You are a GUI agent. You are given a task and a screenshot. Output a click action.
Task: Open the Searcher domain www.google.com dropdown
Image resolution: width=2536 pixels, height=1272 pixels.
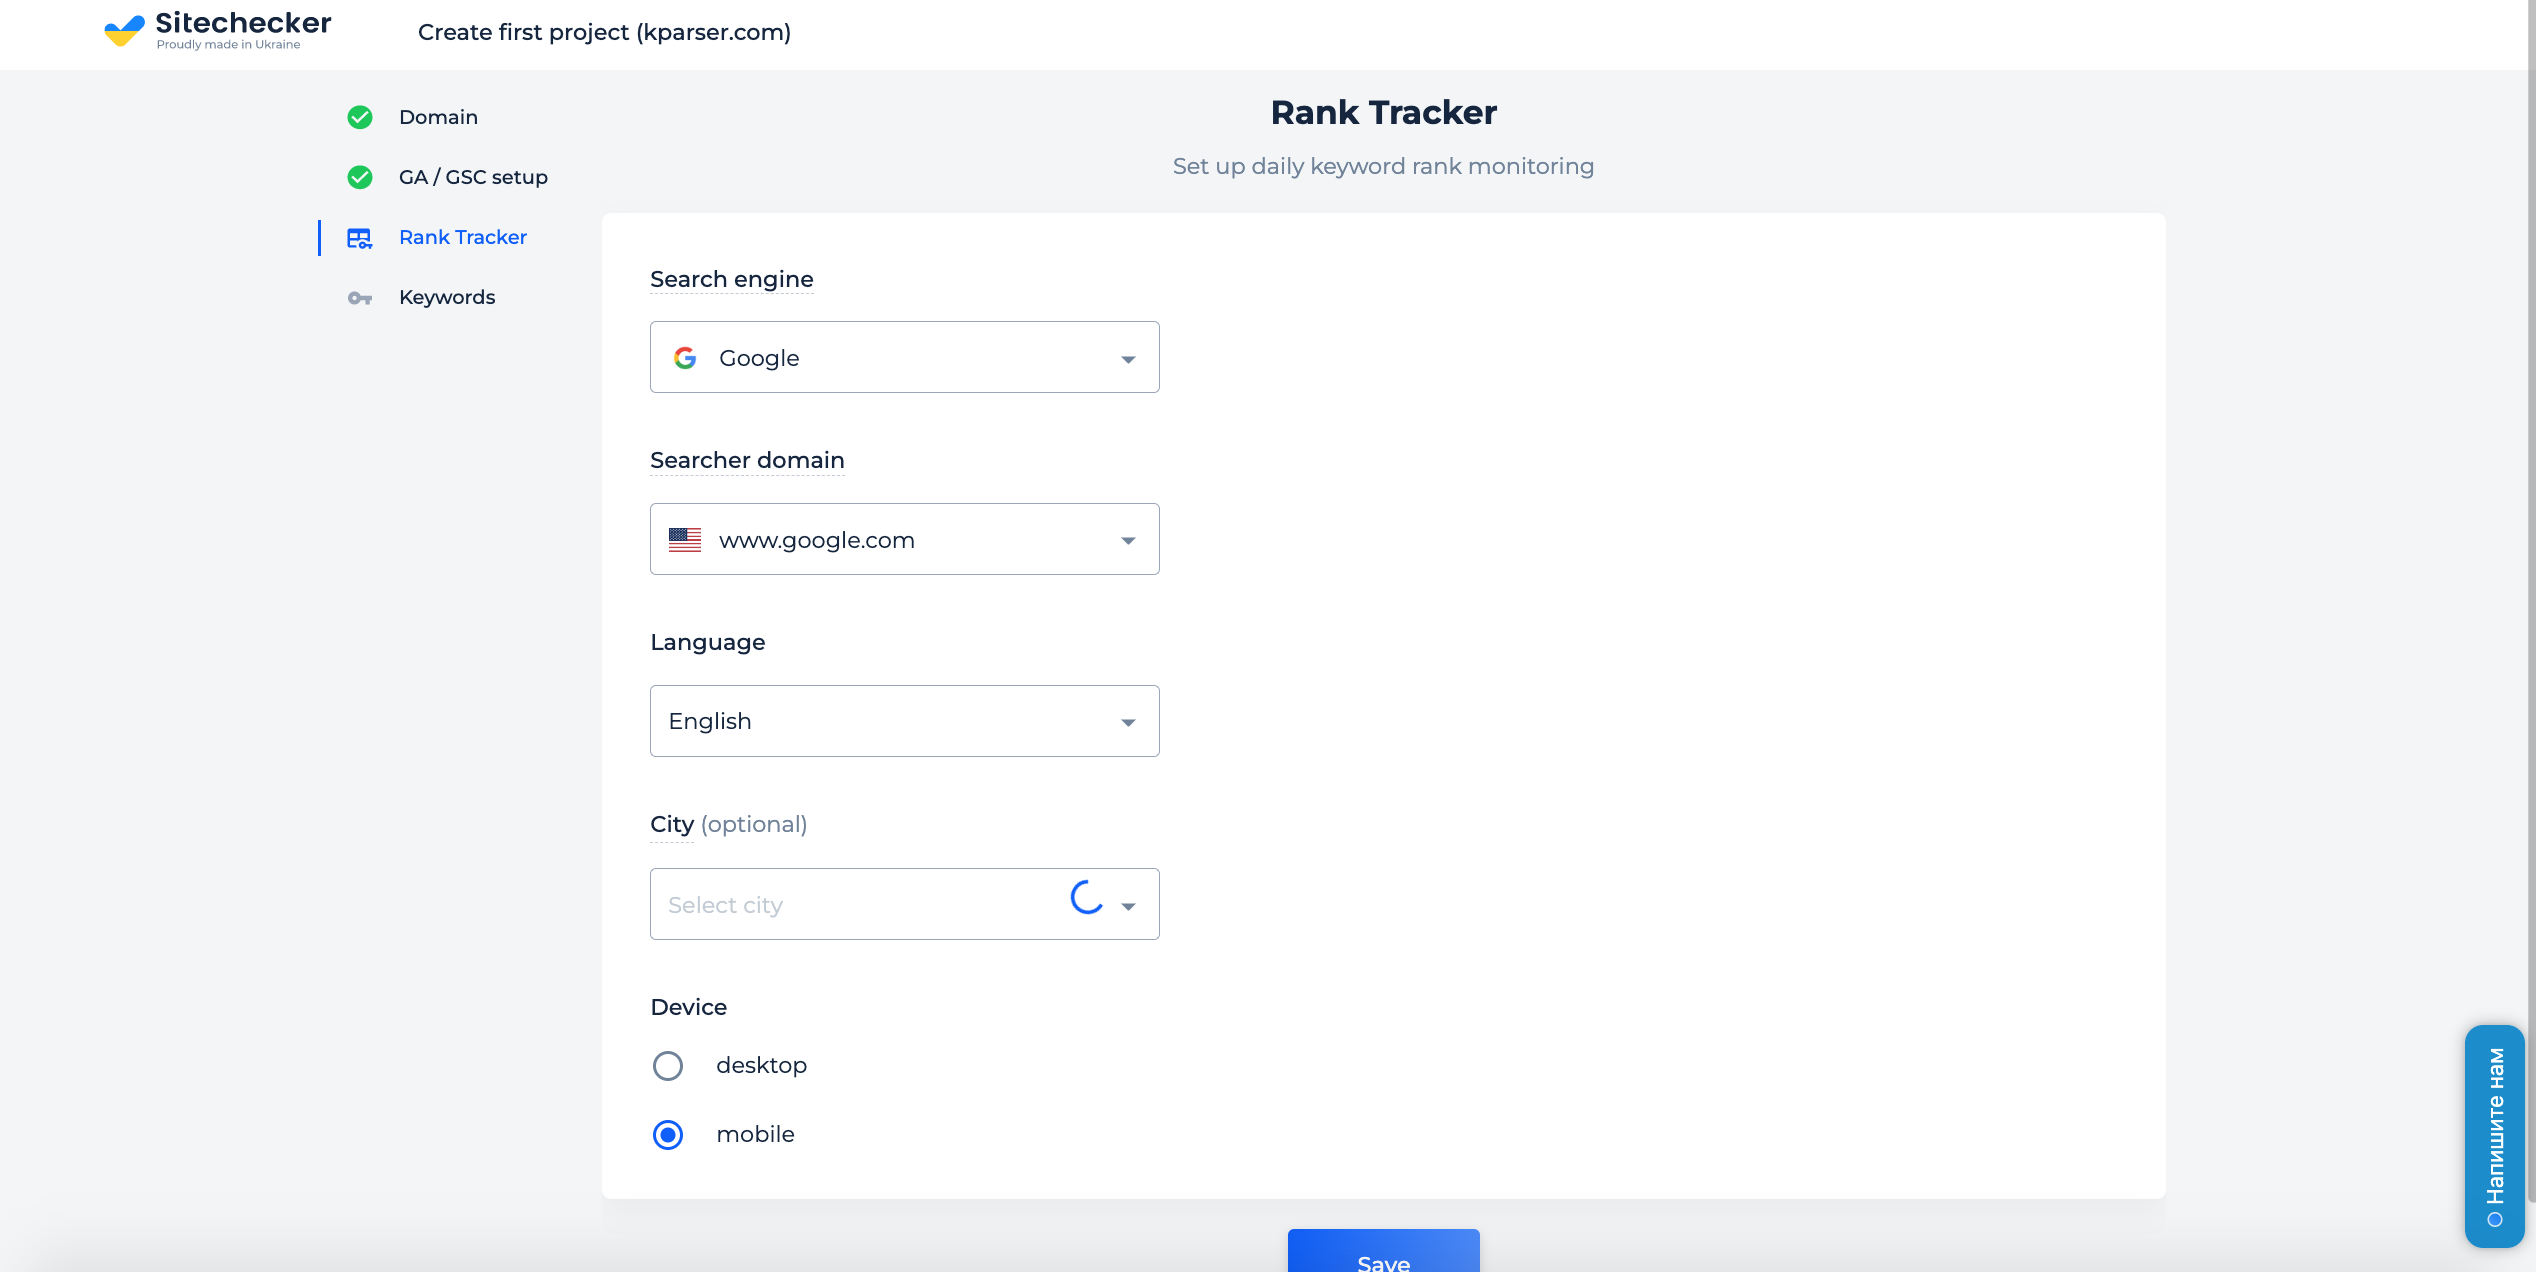[x=905, y=539]
